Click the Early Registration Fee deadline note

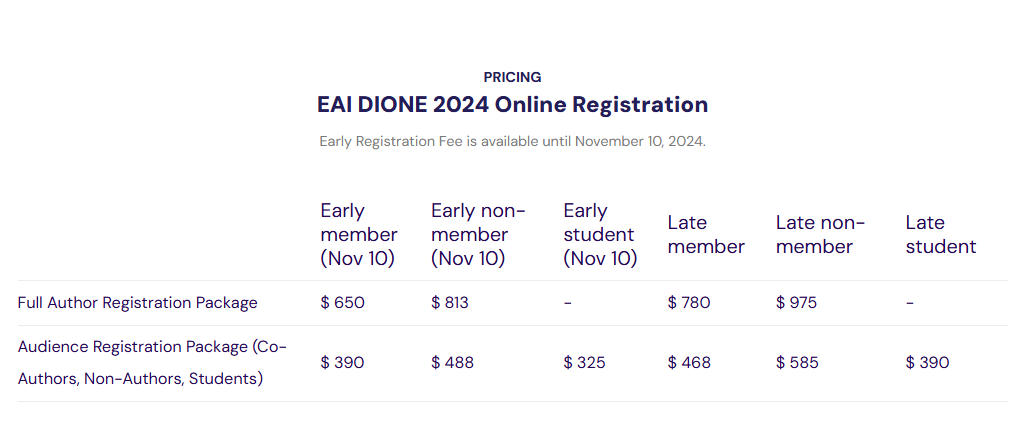pyautogui.click(x=512, y=141)
